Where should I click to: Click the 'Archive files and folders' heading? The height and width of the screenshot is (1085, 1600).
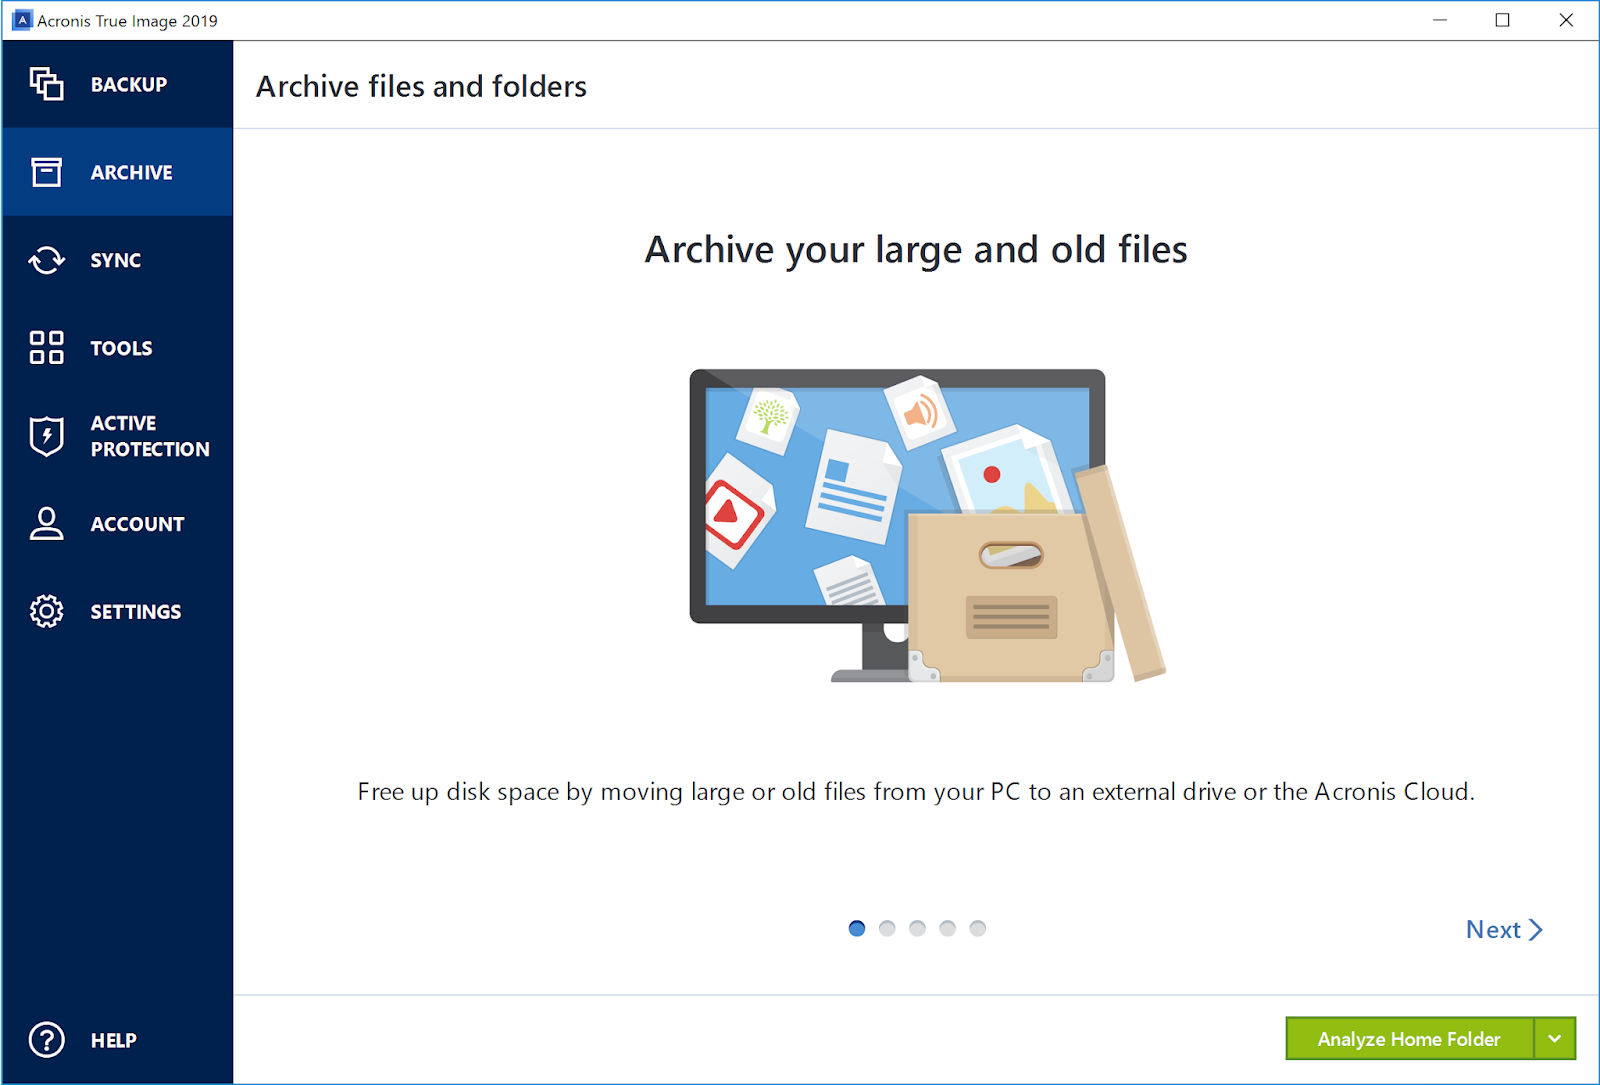tap(421, 87)
